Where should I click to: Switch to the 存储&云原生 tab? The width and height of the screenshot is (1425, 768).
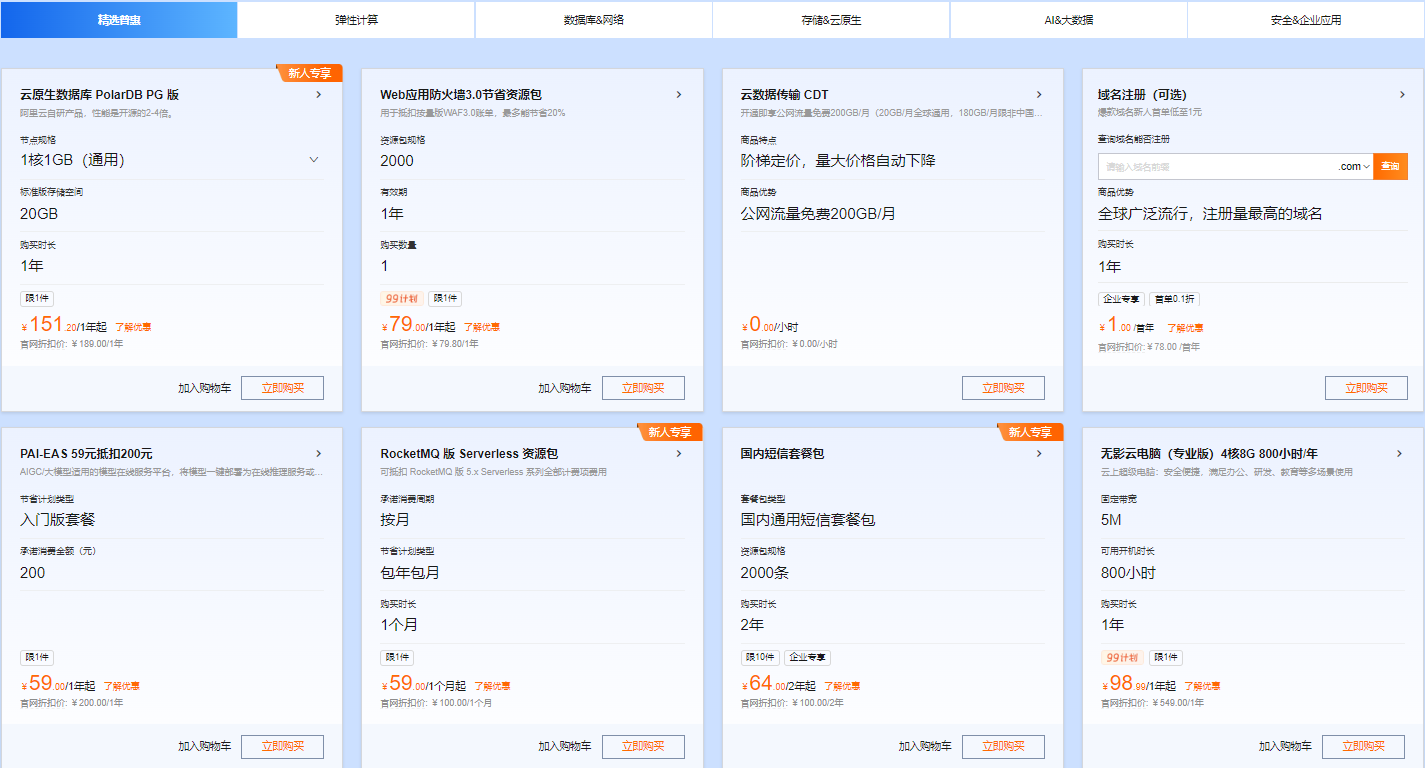coord(831,20)
